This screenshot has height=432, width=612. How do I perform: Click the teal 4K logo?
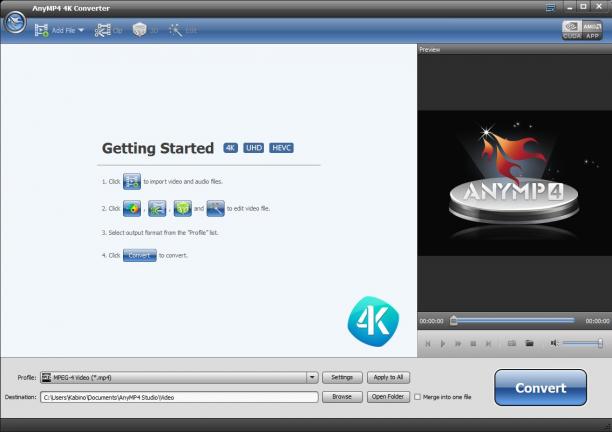[373, 321]
